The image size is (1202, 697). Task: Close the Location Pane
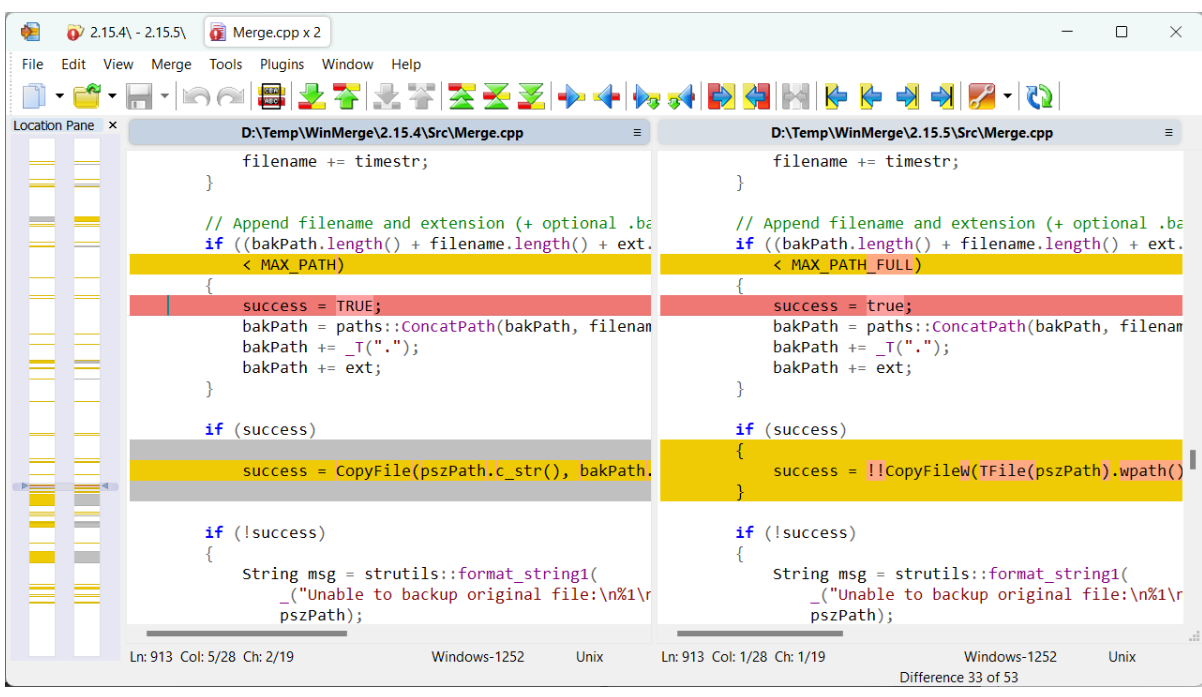pyautogui.click(x=112, y=125)
